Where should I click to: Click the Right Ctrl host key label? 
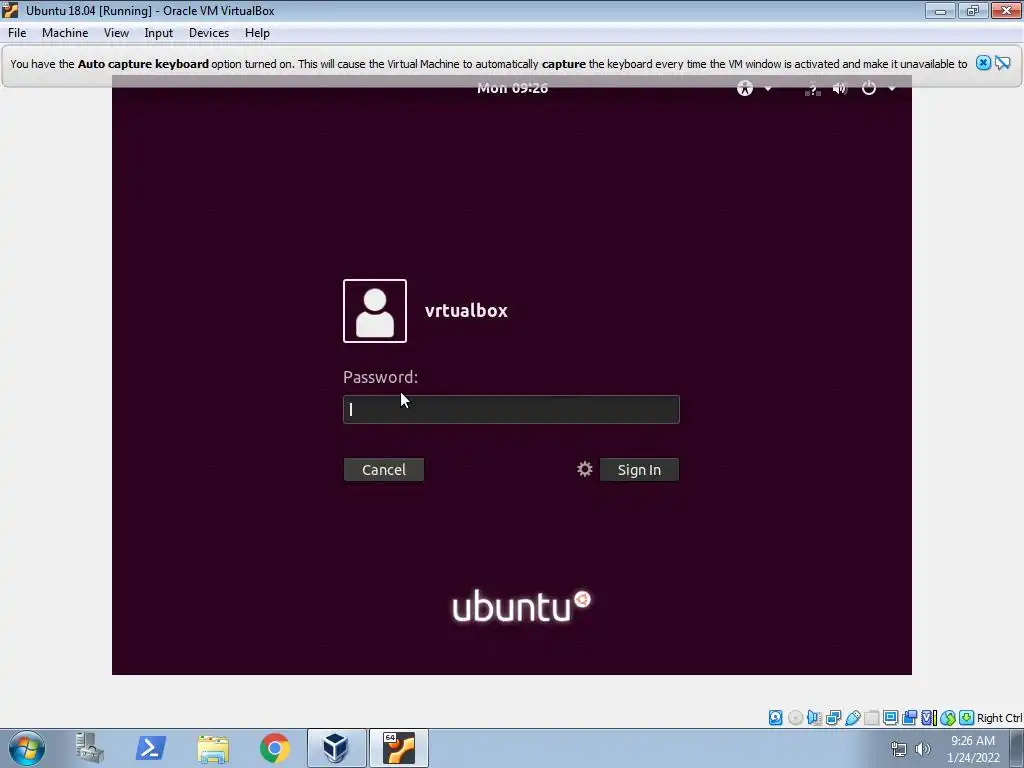(x=999, y=718)
